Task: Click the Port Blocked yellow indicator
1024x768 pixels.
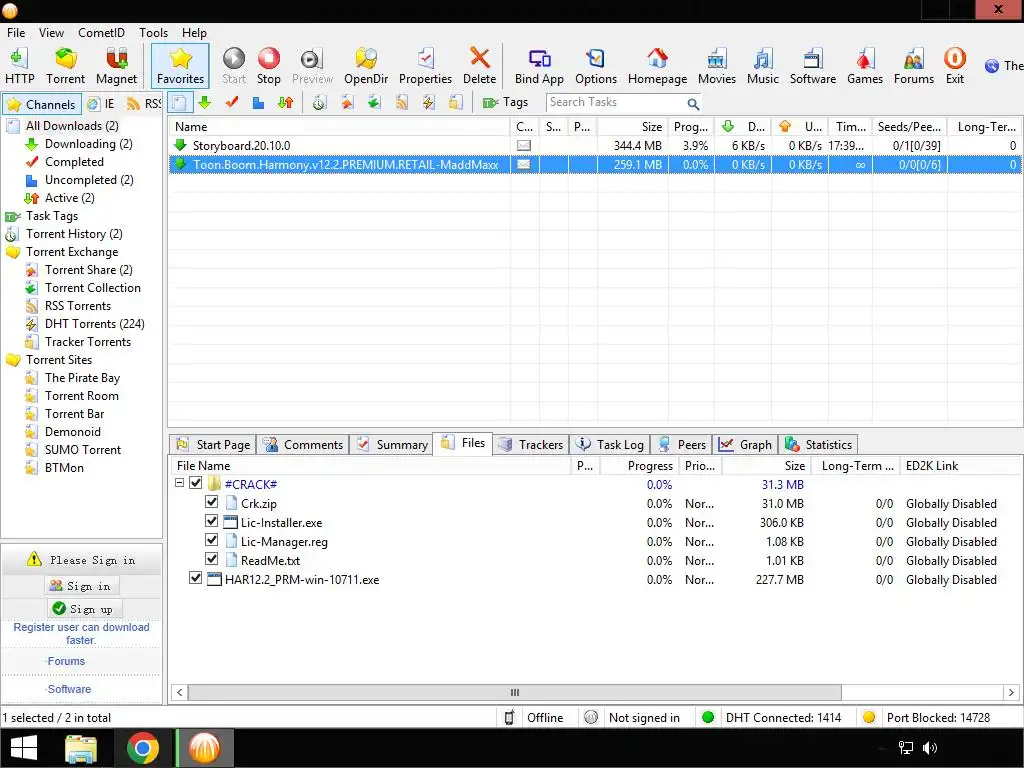Action: coord(869,717)
